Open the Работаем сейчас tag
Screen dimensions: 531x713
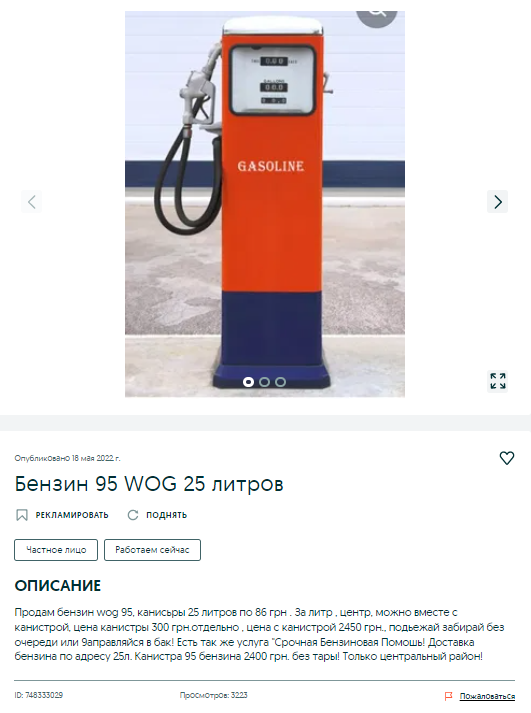[152, 550]
